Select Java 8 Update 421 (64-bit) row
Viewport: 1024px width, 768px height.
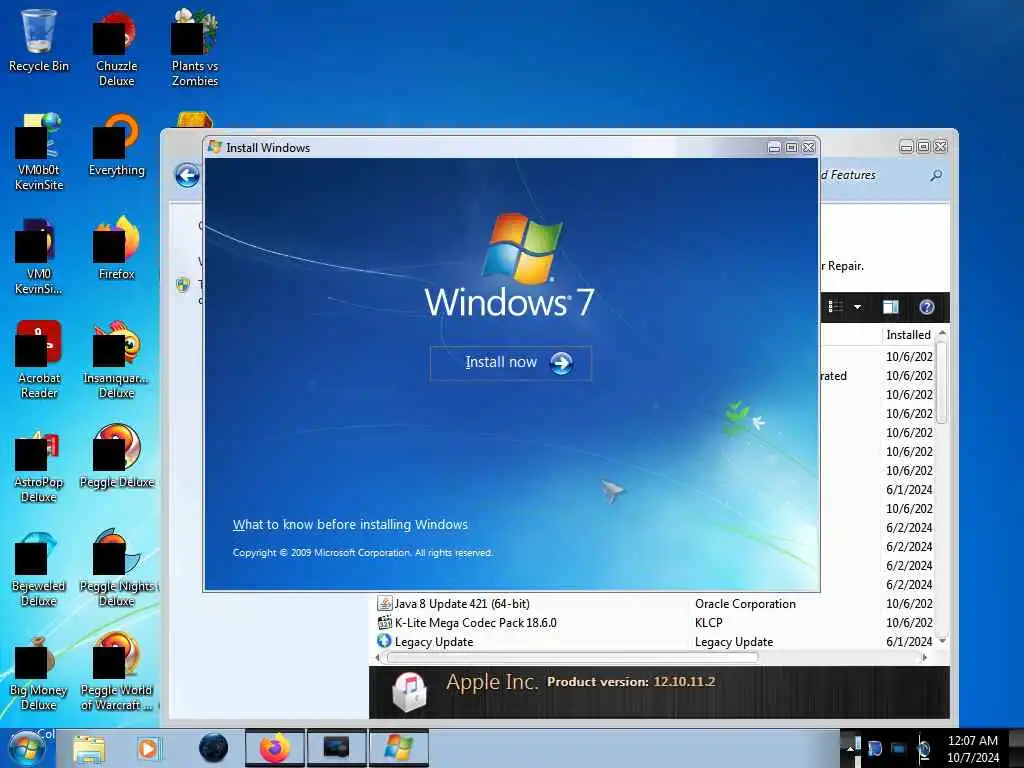pos(656,603)
